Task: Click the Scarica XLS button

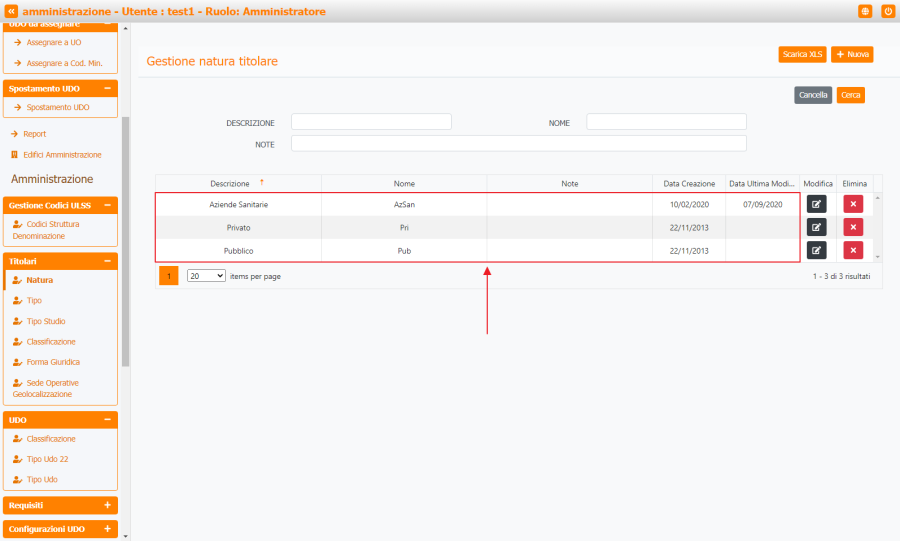Action: [x=802, y=54]
